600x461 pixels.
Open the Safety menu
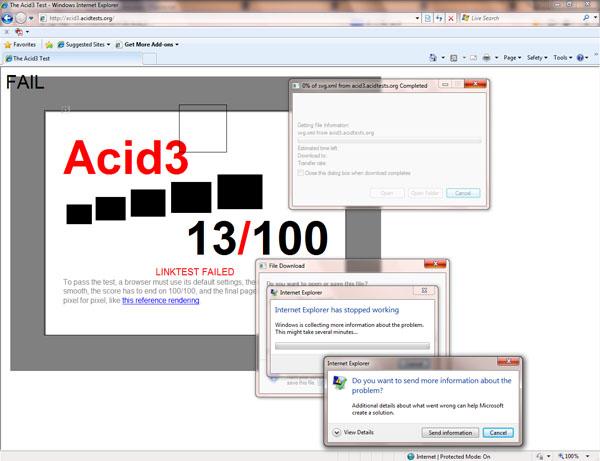(x=537, y=58)
